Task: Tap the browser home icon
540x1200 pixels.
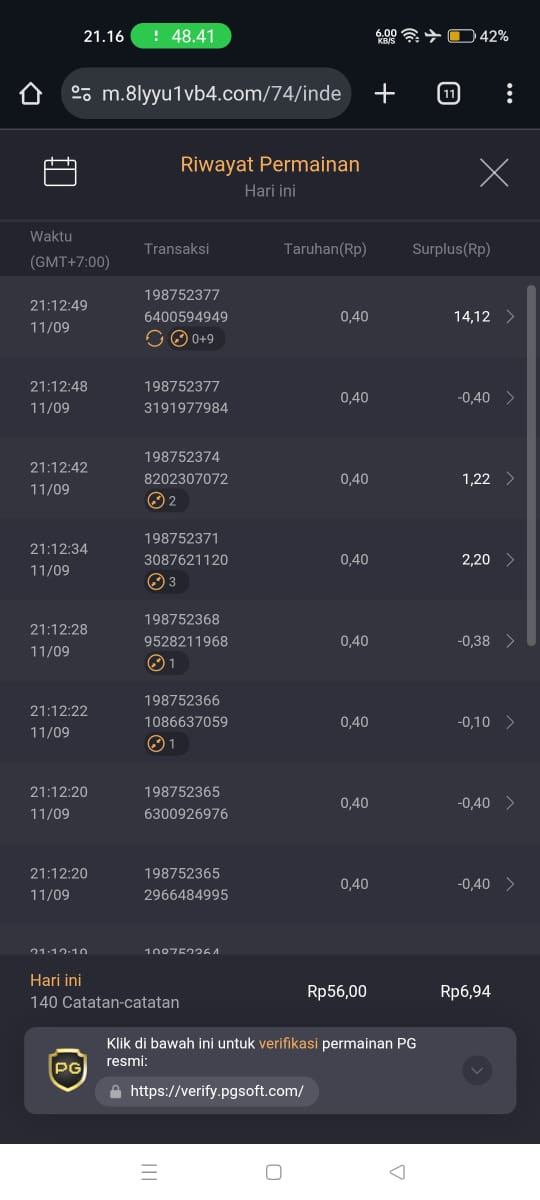Action: (31, 94)
